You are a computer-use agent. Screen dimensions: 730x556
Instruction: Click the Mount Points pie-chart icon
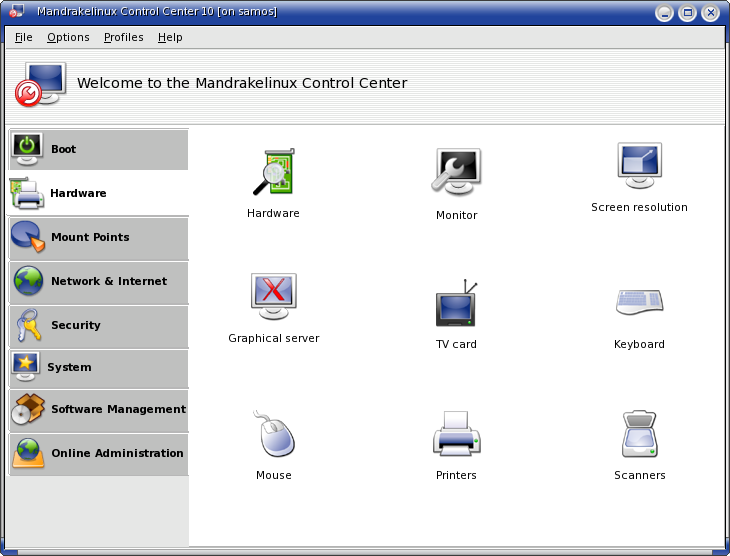(x=28, y=237)
